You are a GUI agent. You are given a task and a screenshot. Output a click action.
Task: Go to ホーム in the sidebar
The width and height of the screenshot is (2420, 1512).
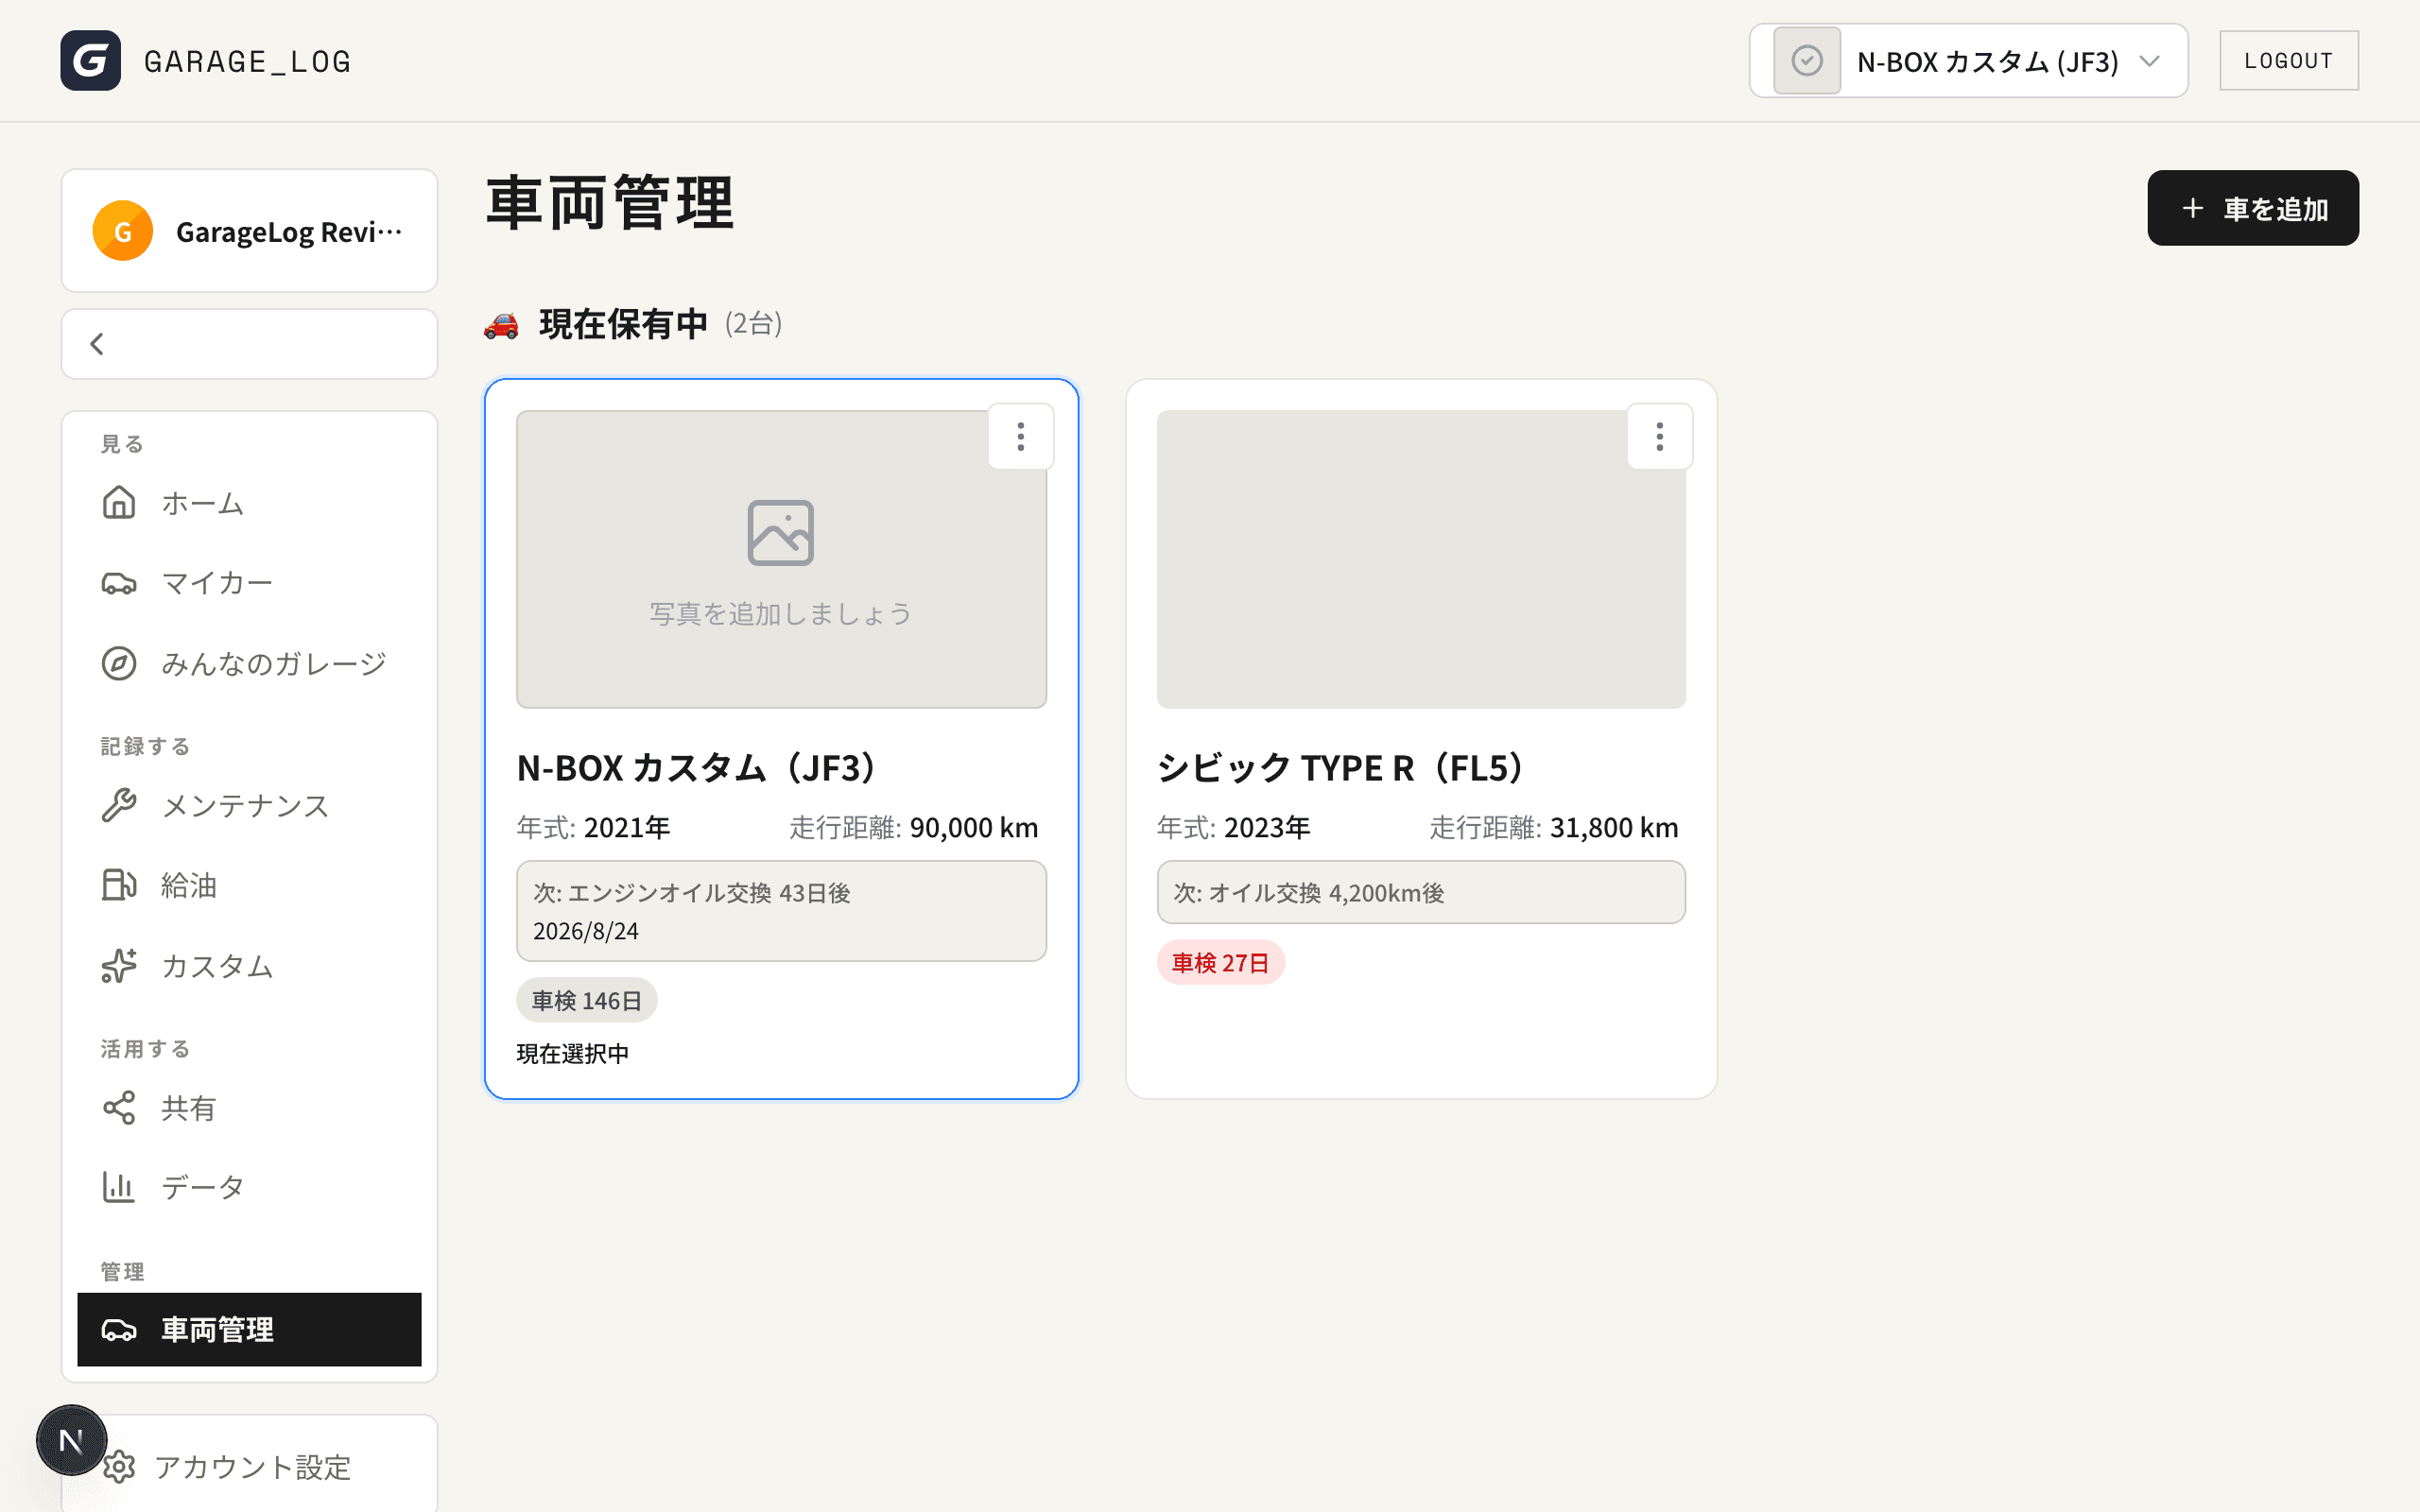point(249,502)
